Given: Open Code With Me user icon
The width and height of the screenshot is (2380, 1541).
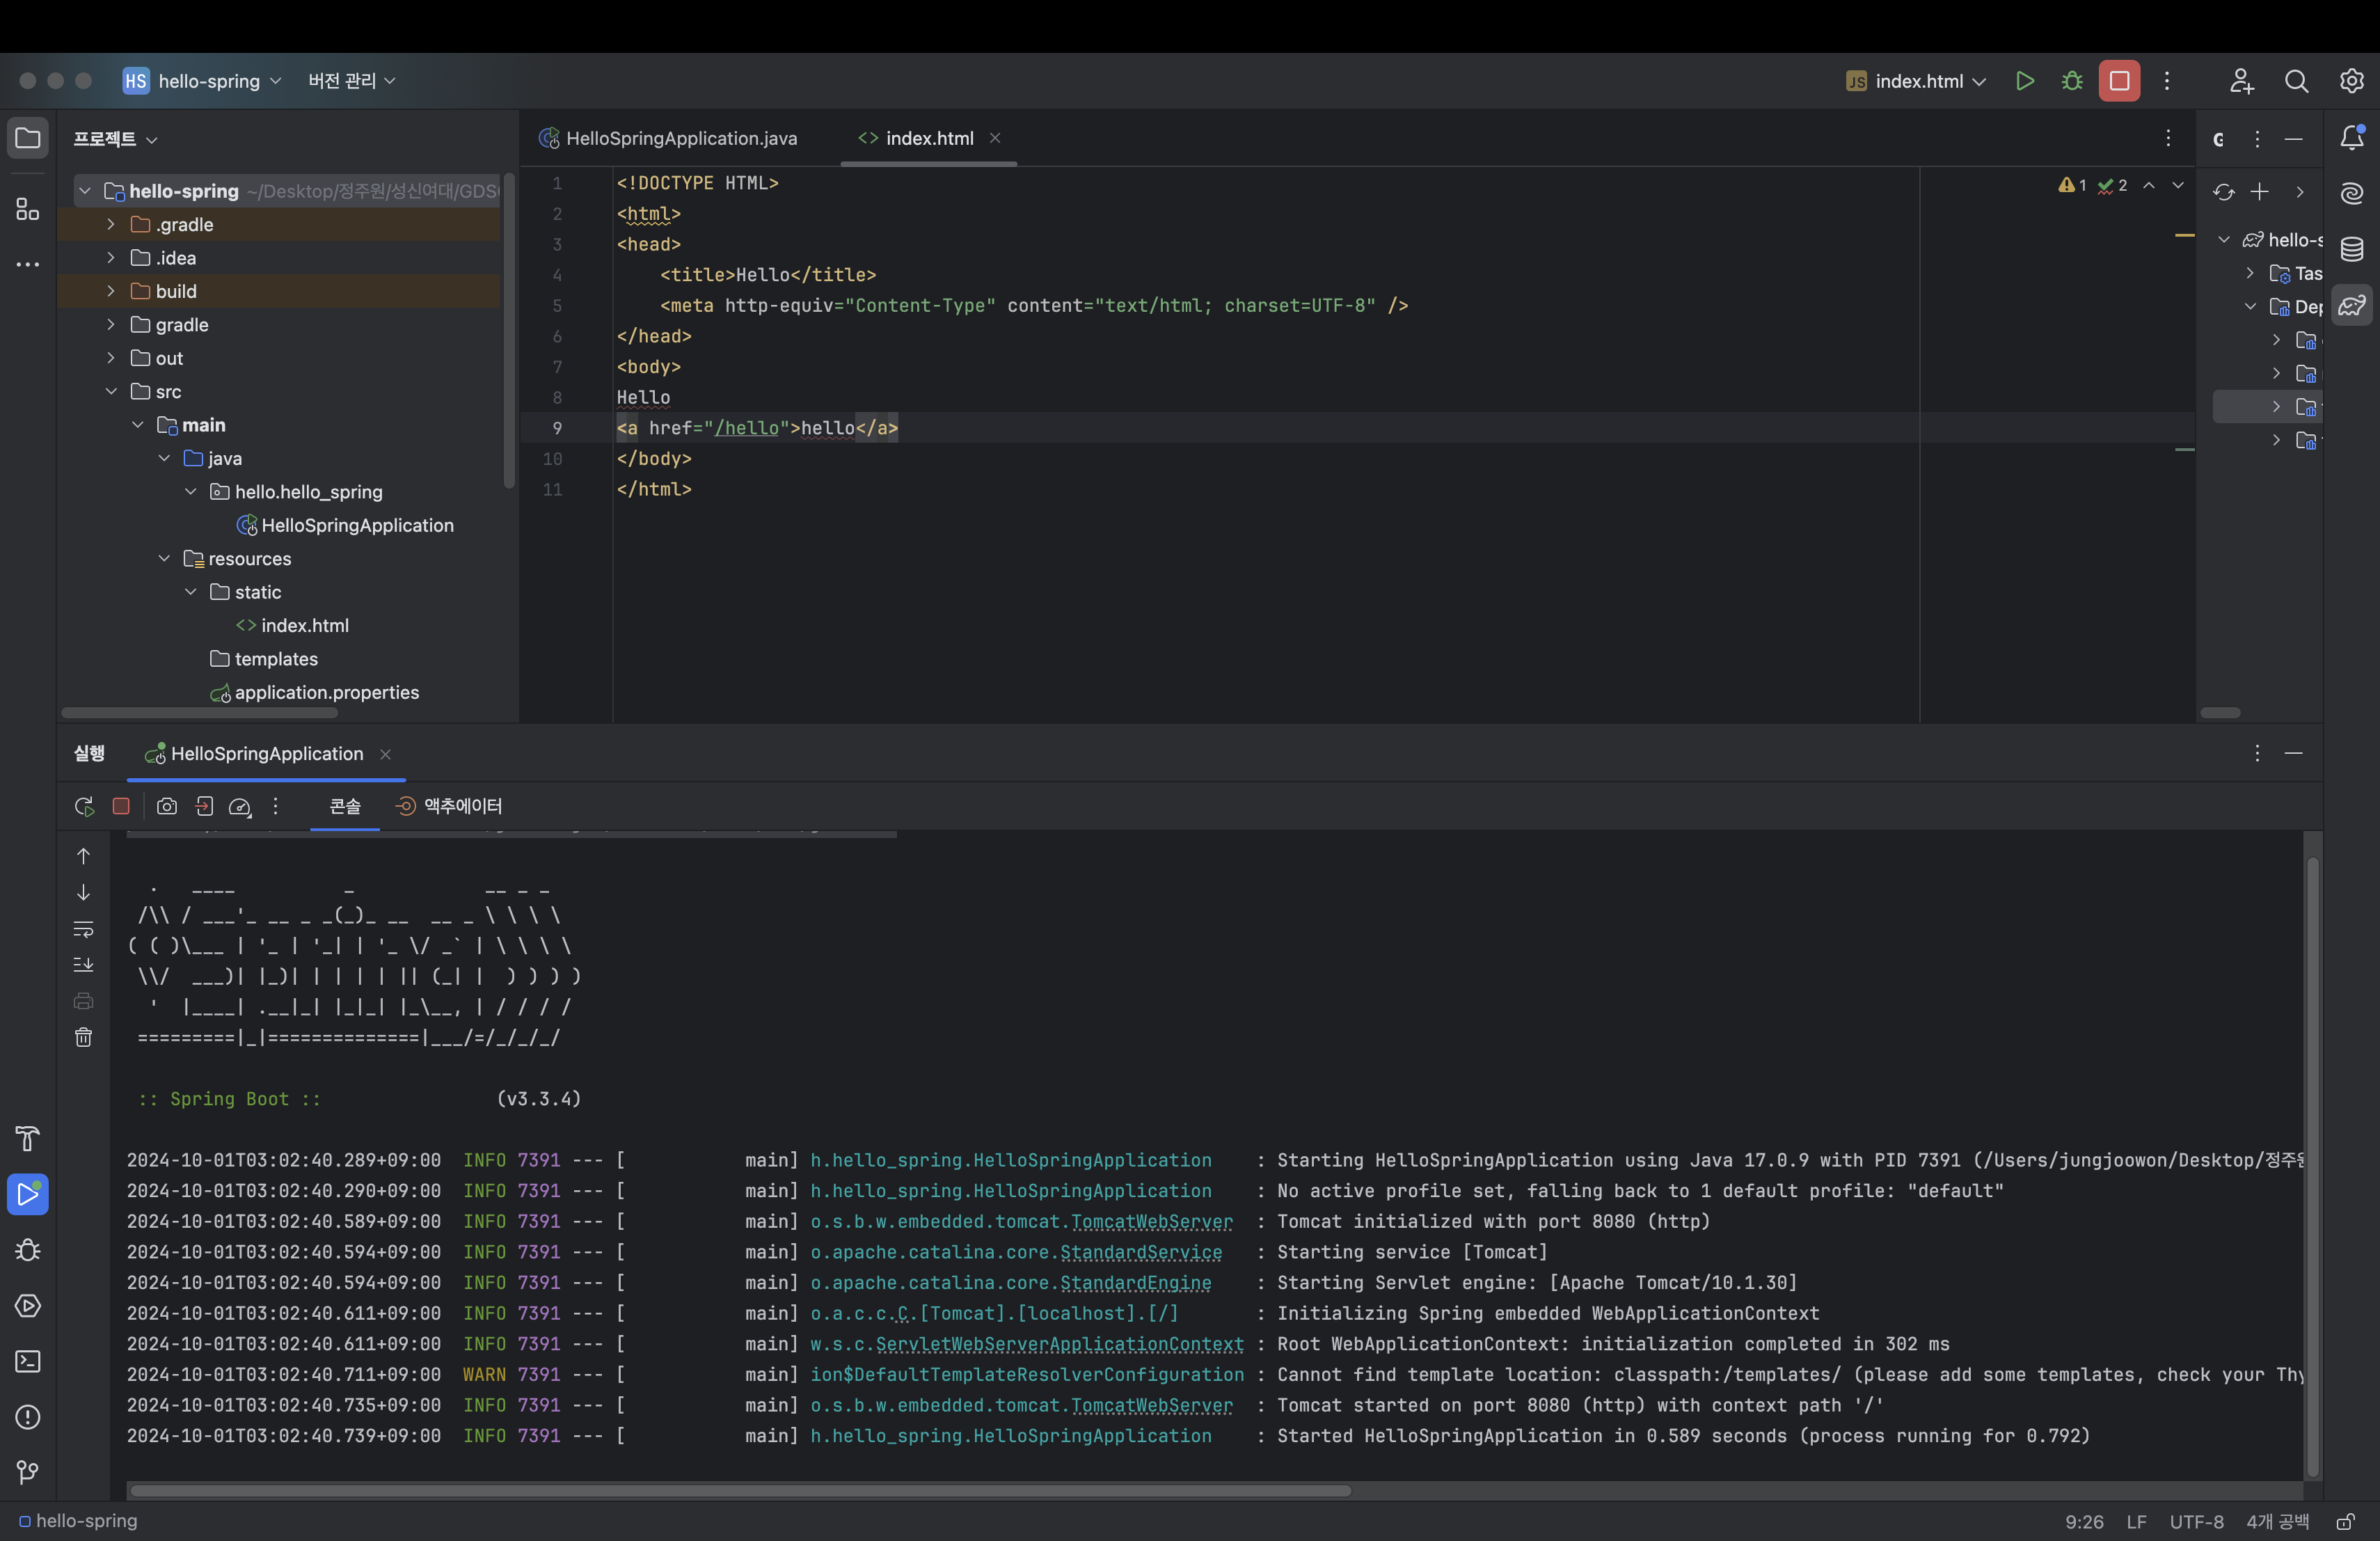Looking at the screenshot, I should [2241, 81].
